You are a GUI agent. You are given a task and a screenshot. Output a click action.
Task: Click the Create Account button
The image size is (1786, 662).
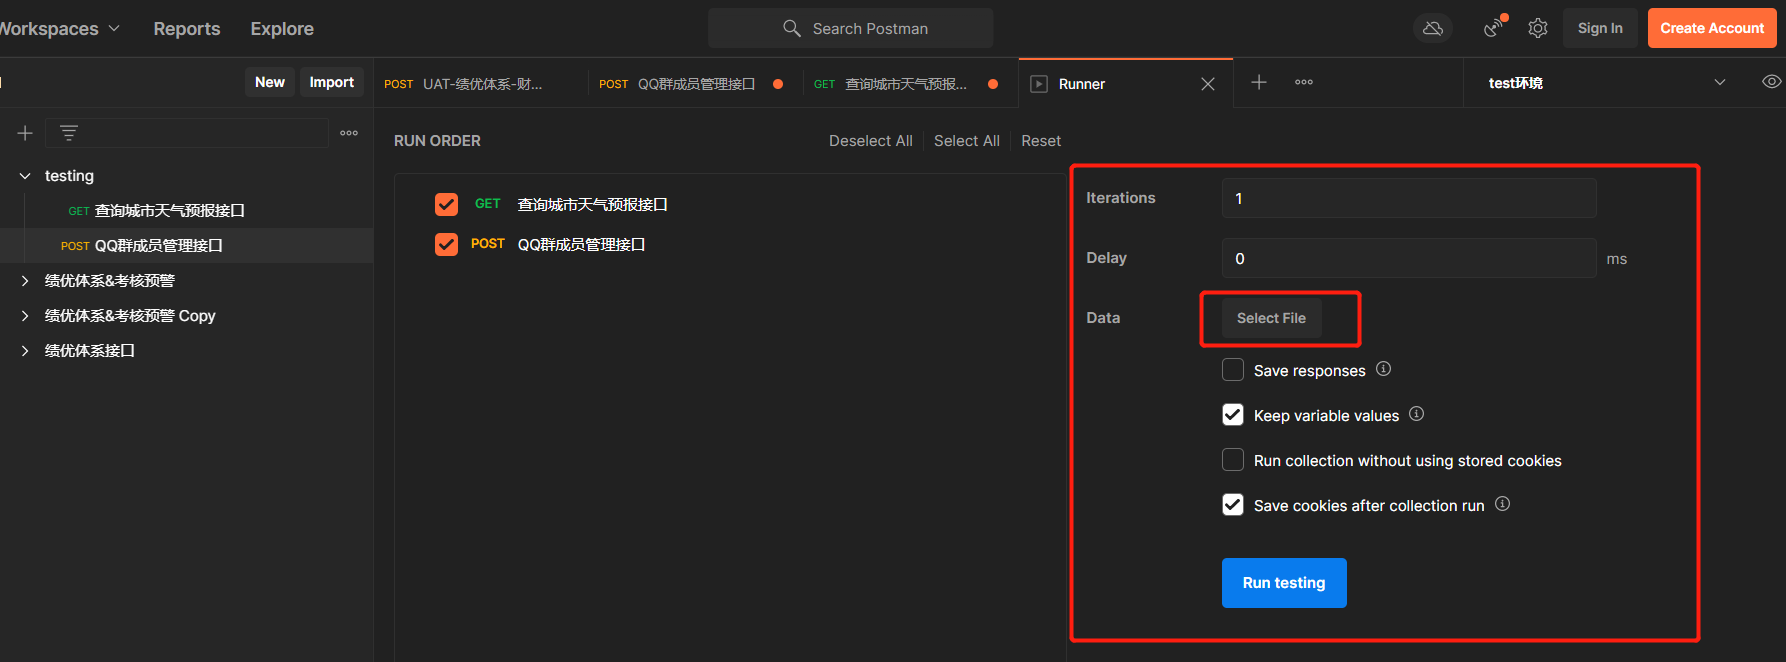pyautogui.click(x=1712, y=28)
